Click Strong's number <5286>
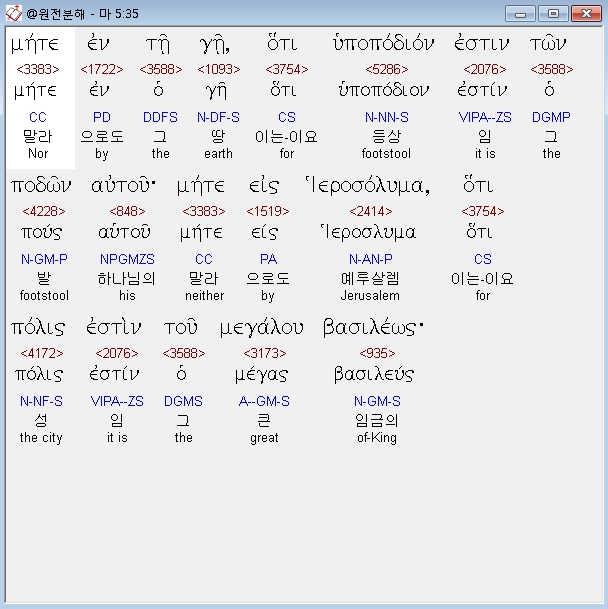Image resolution: width=608 pixels, height=609 pixels. (387, 69)
